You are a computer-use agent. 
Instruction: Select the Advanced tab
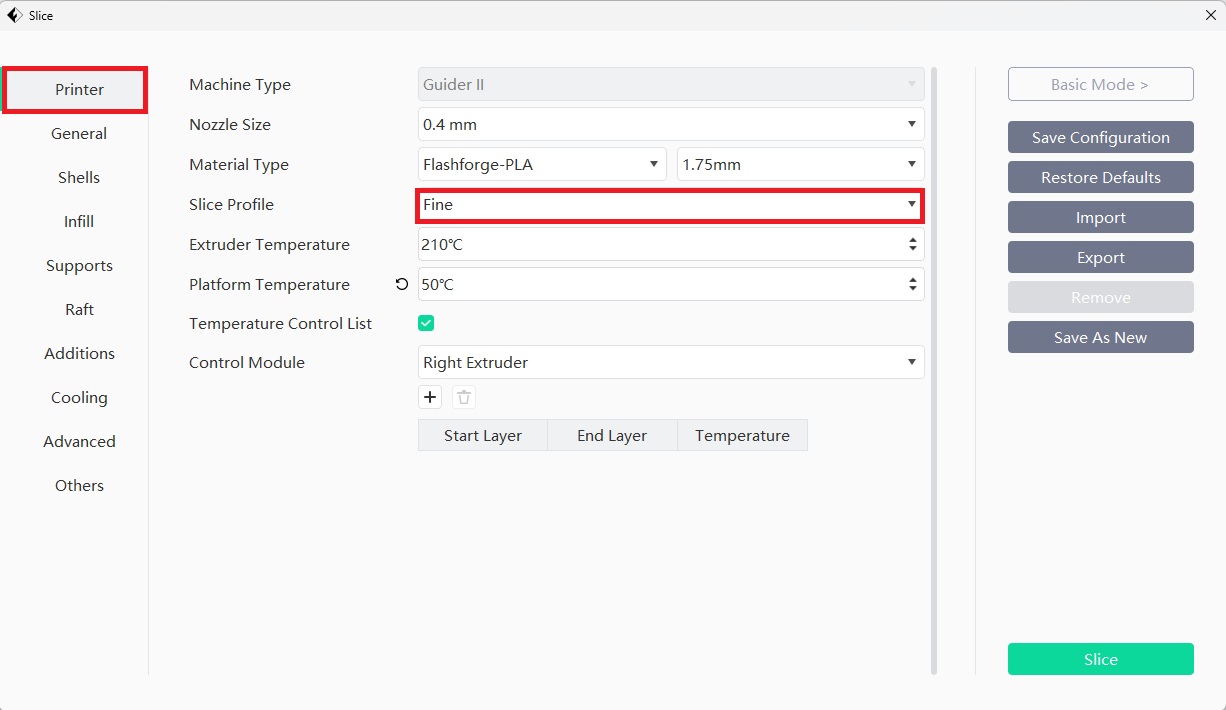79,442
